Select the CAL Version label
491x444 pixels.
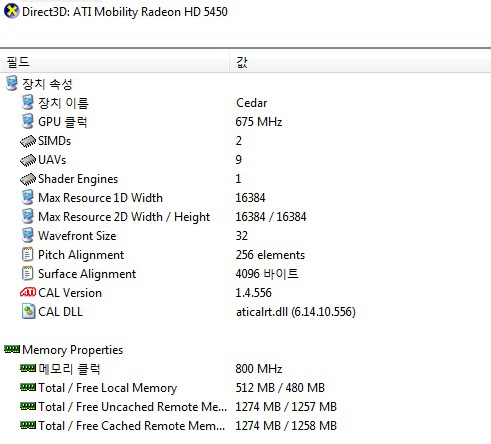[70, 293]
